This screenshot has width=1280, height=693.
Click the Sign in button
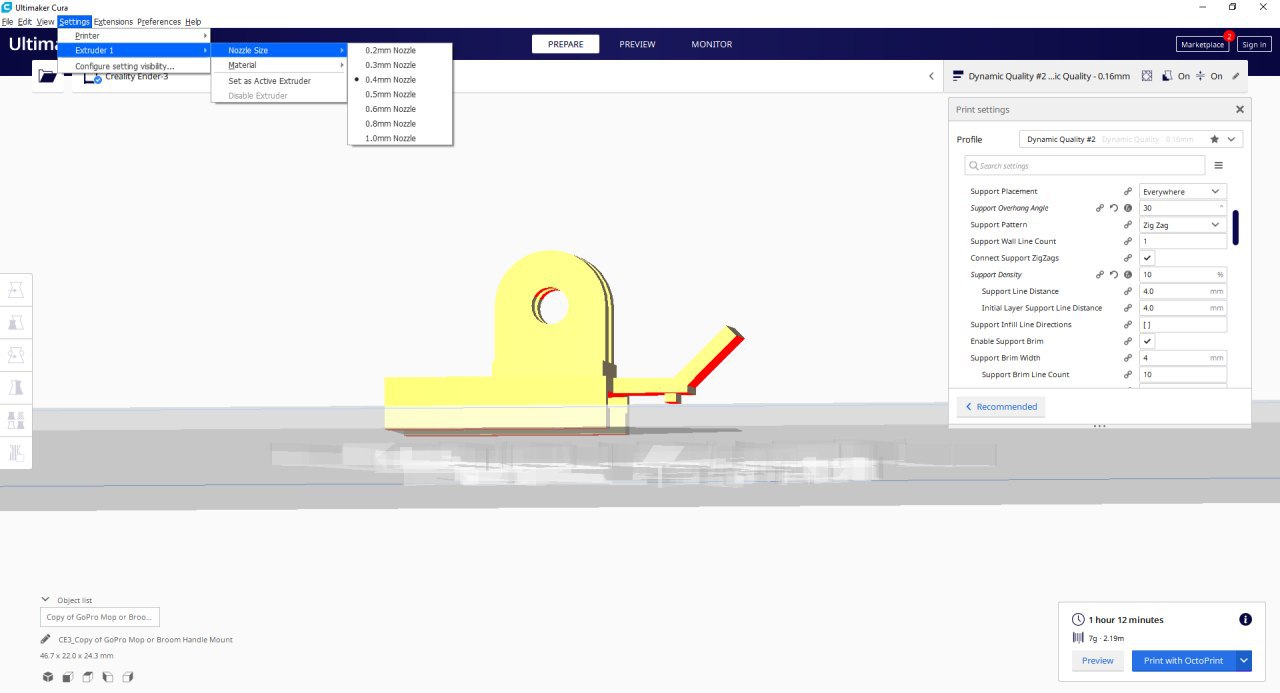tap(1254, 44)
